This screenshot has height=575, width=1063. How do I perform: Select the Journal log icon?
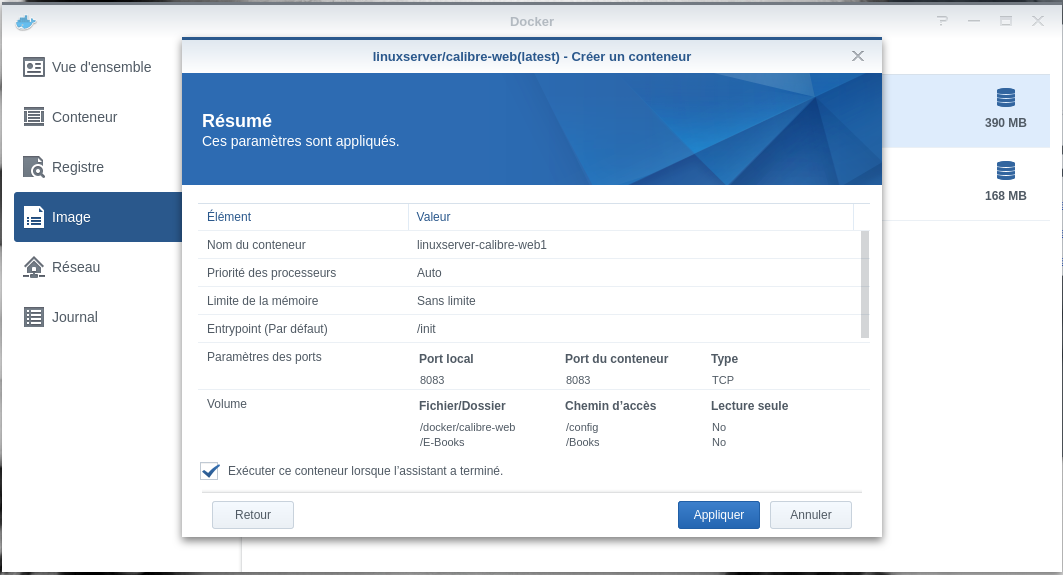(34, 317)
